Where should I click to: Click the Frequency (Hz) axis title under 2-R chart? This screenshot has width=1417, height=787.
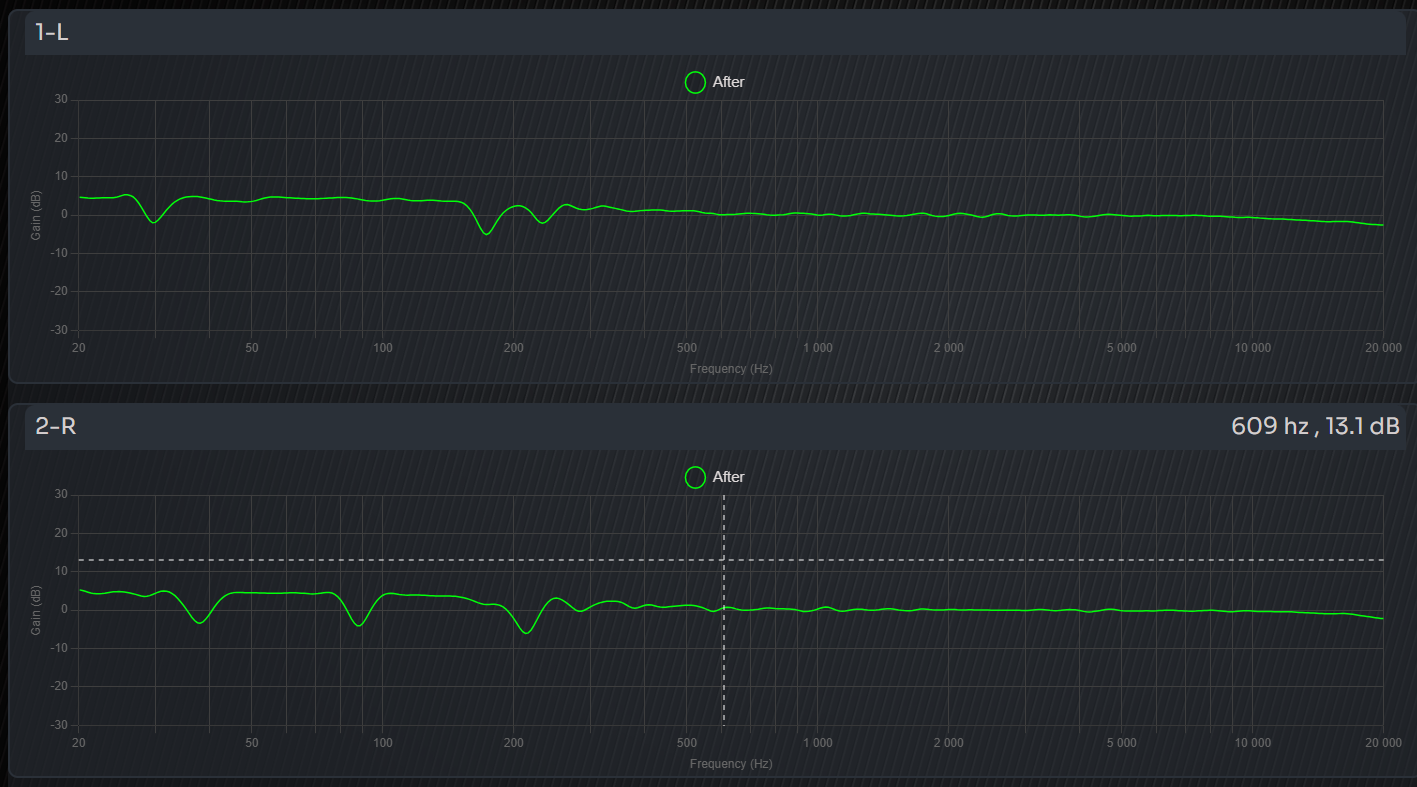(x=731, y=764)
